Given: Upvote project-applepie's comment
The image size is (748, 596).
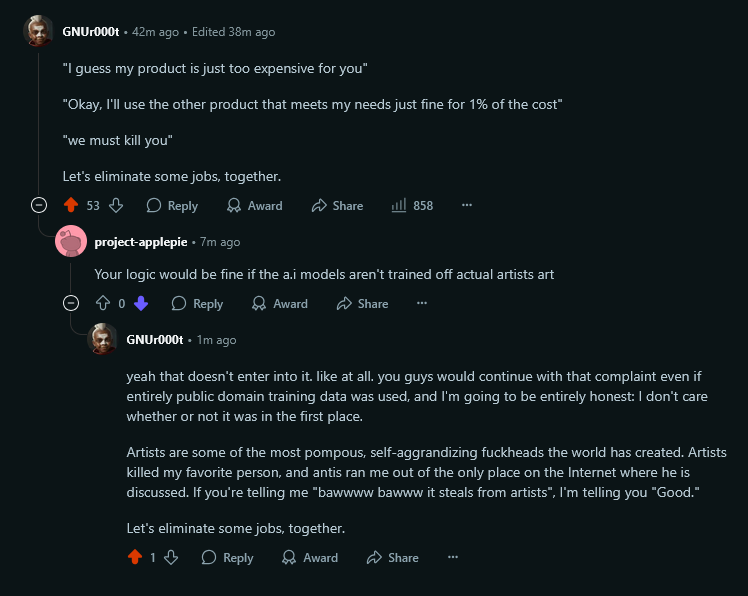Looking at the screenshot, I should pos(102,303).
